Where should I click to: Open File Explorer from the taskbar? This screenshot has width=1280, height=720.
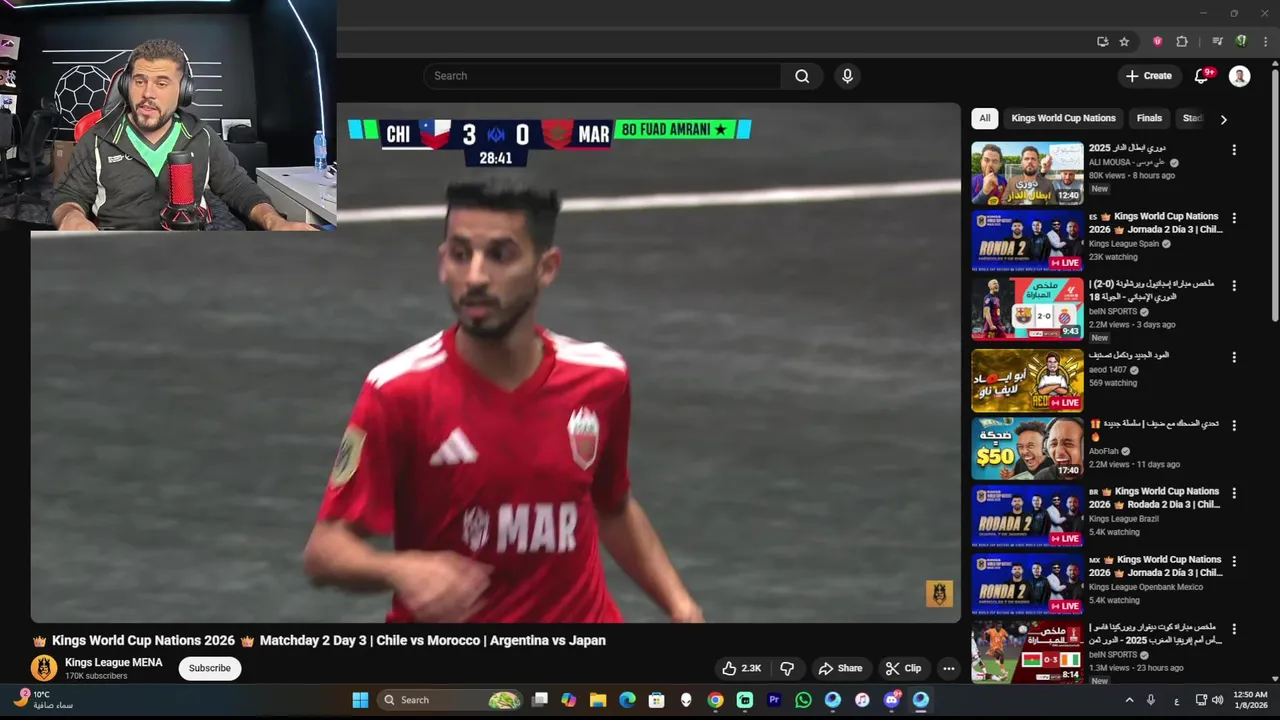(598, 700)
